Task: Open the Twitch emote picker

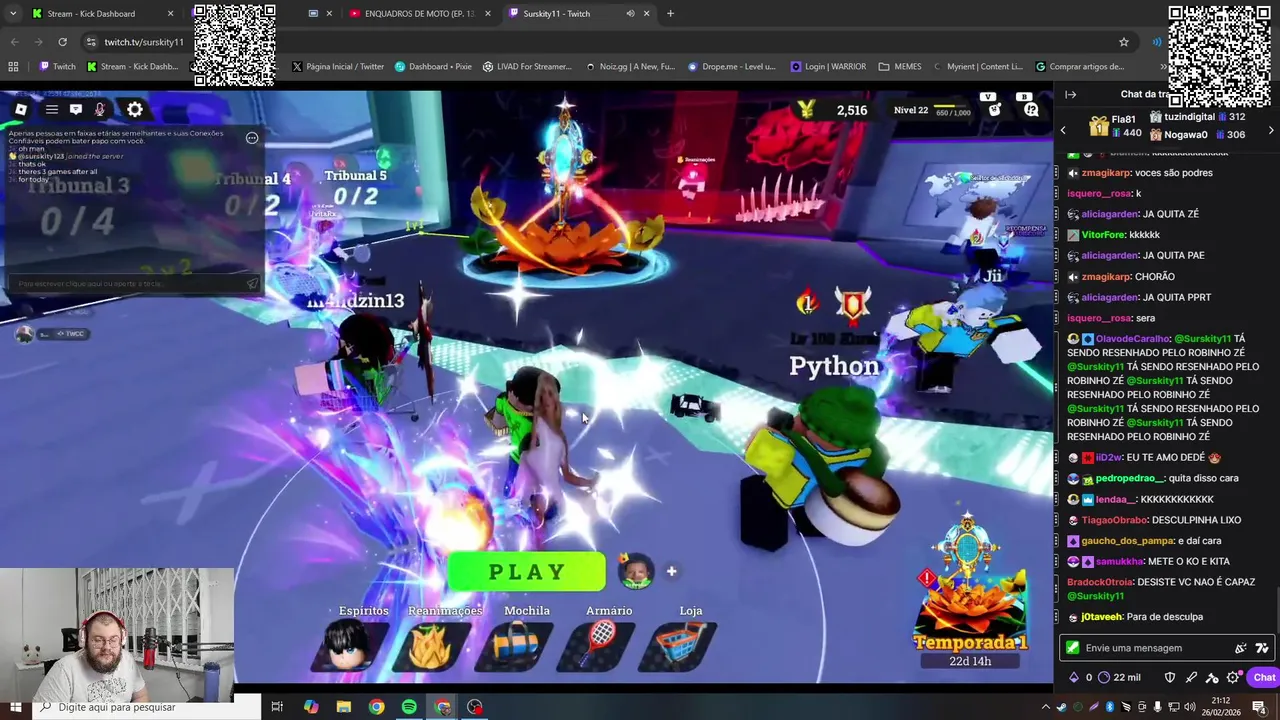Action: click(x=1240, y=648)
